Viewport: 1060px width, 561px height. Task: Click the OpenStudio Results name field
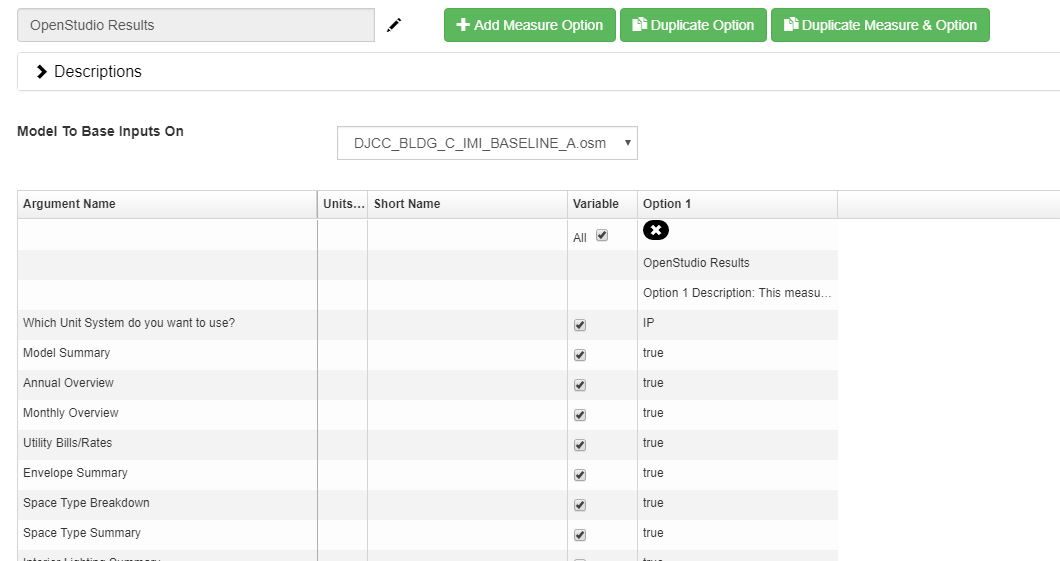coord(196,25)
